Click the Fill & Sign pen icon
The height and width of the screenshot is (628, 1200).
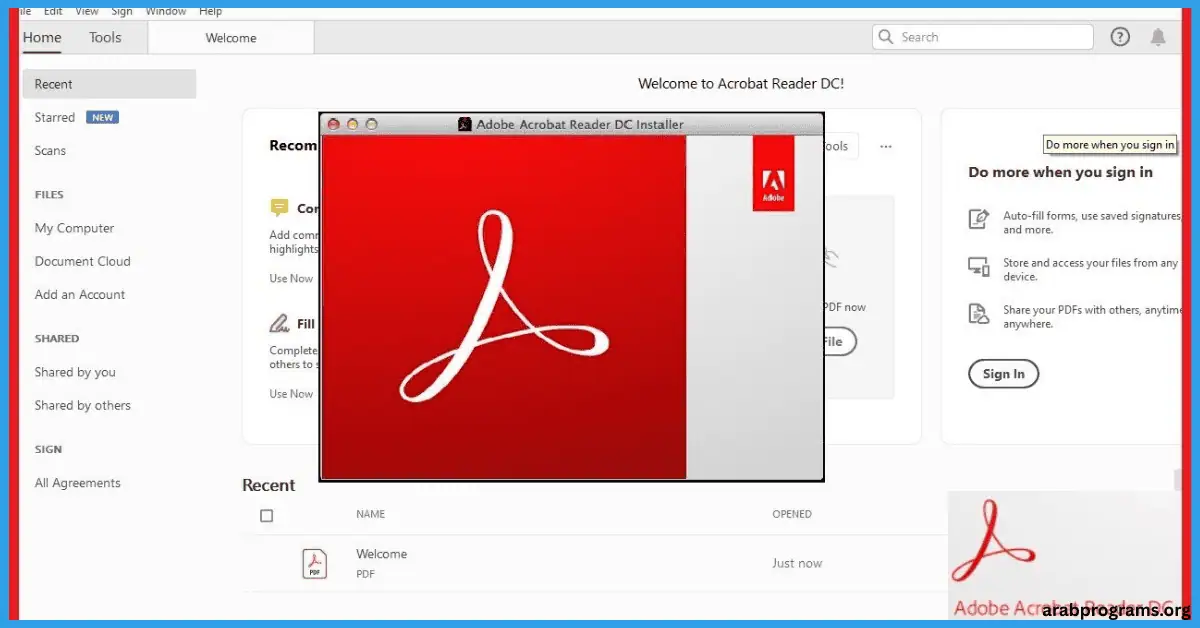pos(279,323)
